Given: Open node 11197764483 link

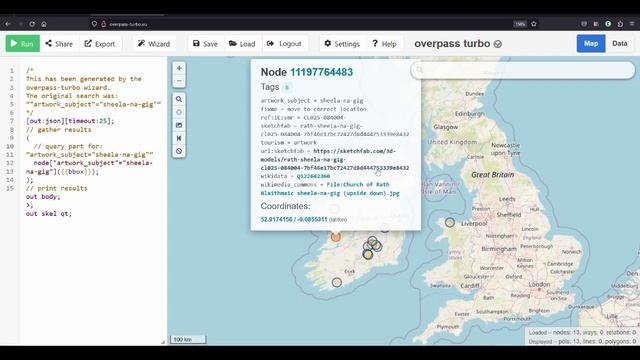Looking at the screenshot, I should pos(321,72).
